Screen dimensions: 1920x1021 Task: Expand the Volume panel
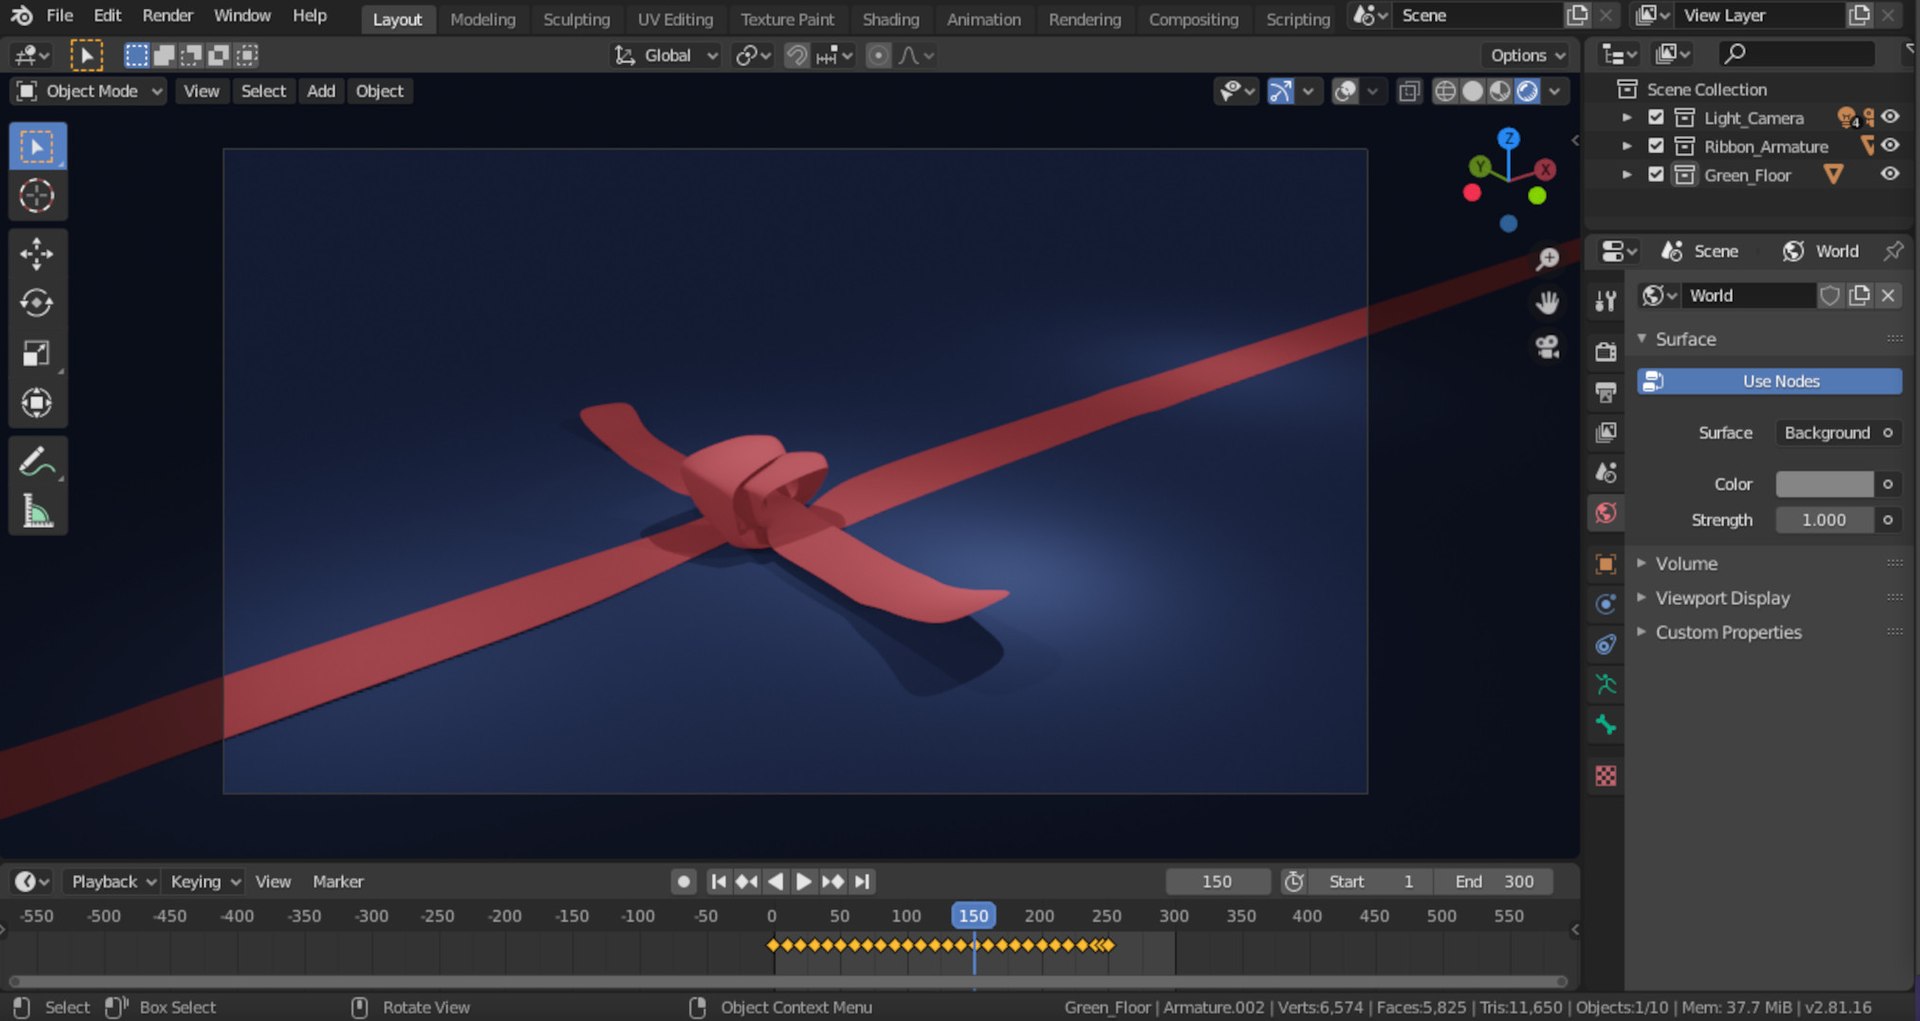(1685, 564)
